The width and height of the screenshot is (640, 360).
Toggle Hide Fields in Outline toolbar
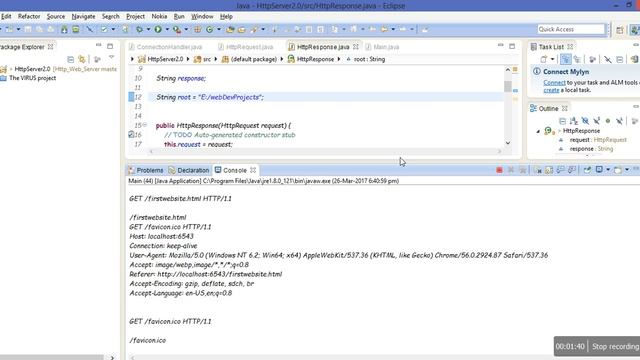click(x=585, y=121)
